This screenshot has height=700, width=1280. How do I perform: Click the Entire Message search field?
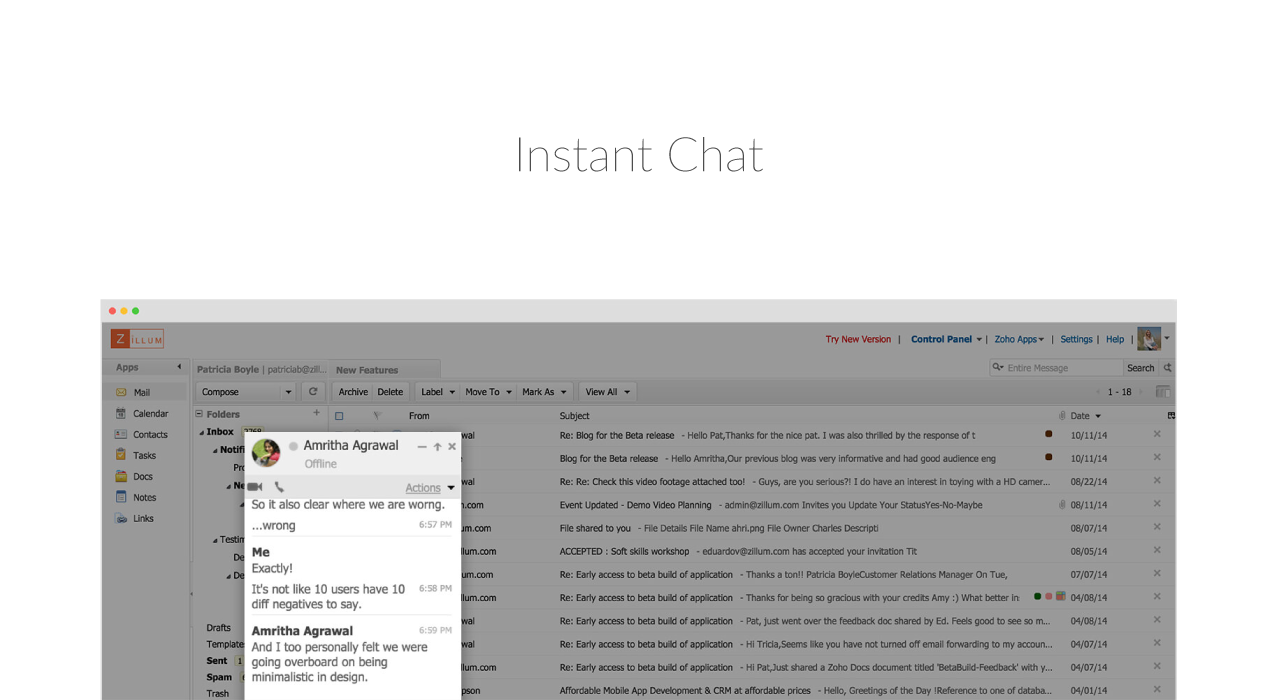click(1062, 368)
